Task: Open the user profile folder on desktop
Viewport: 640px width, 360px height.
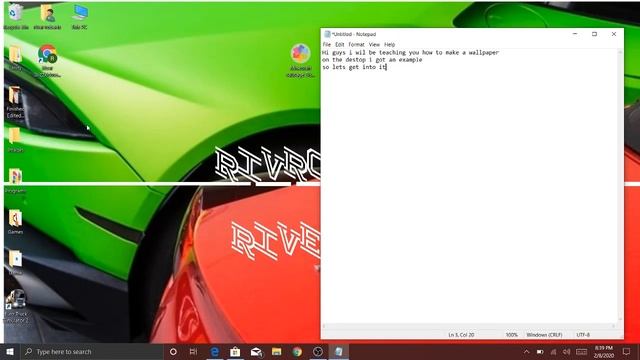Action: [x=47, y=17]
